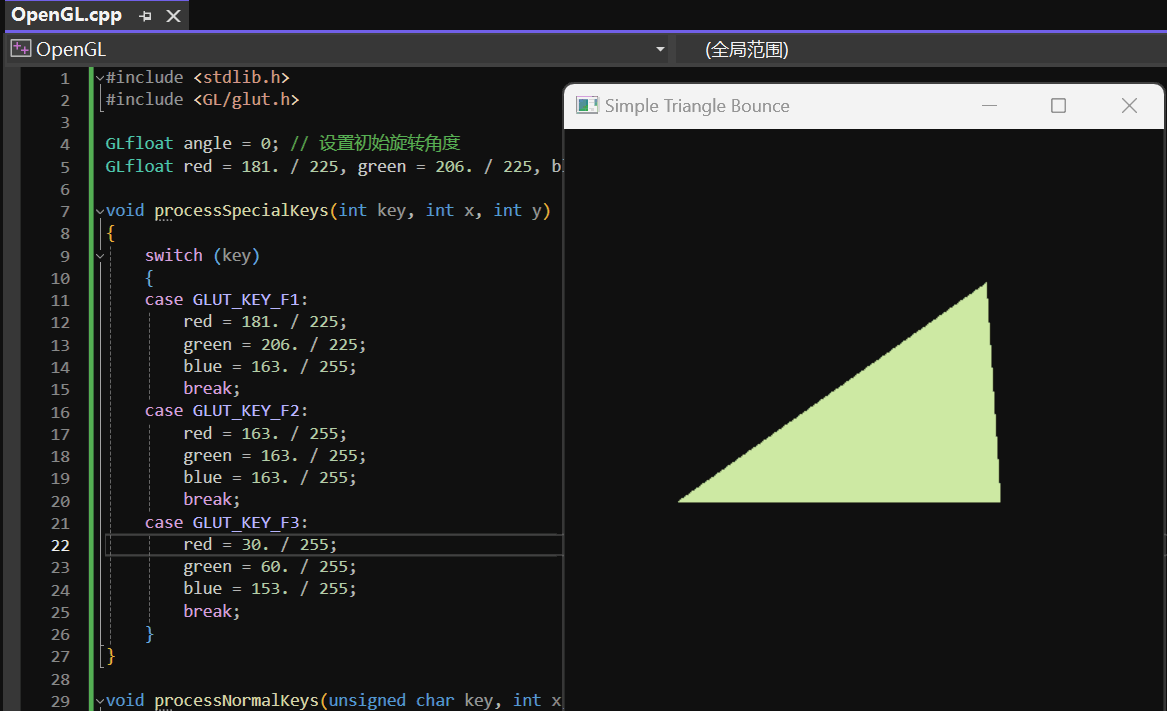Maximize the Simple Triangle Bounce window
Viewport: 1167px width, 711px height.
coord(1058,106)
